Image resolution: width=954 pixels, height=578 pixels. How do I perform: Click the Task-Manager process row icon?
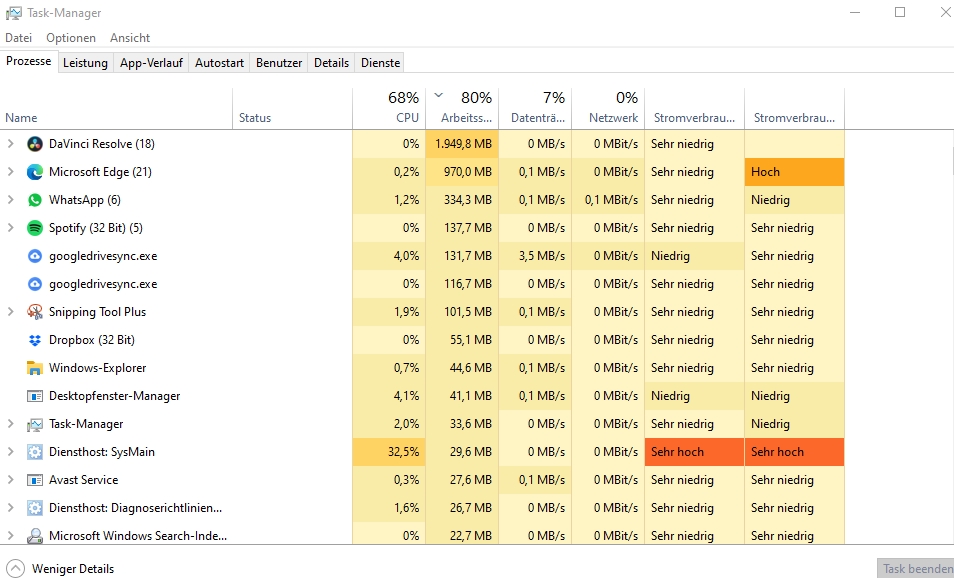(x=35, y=424)
